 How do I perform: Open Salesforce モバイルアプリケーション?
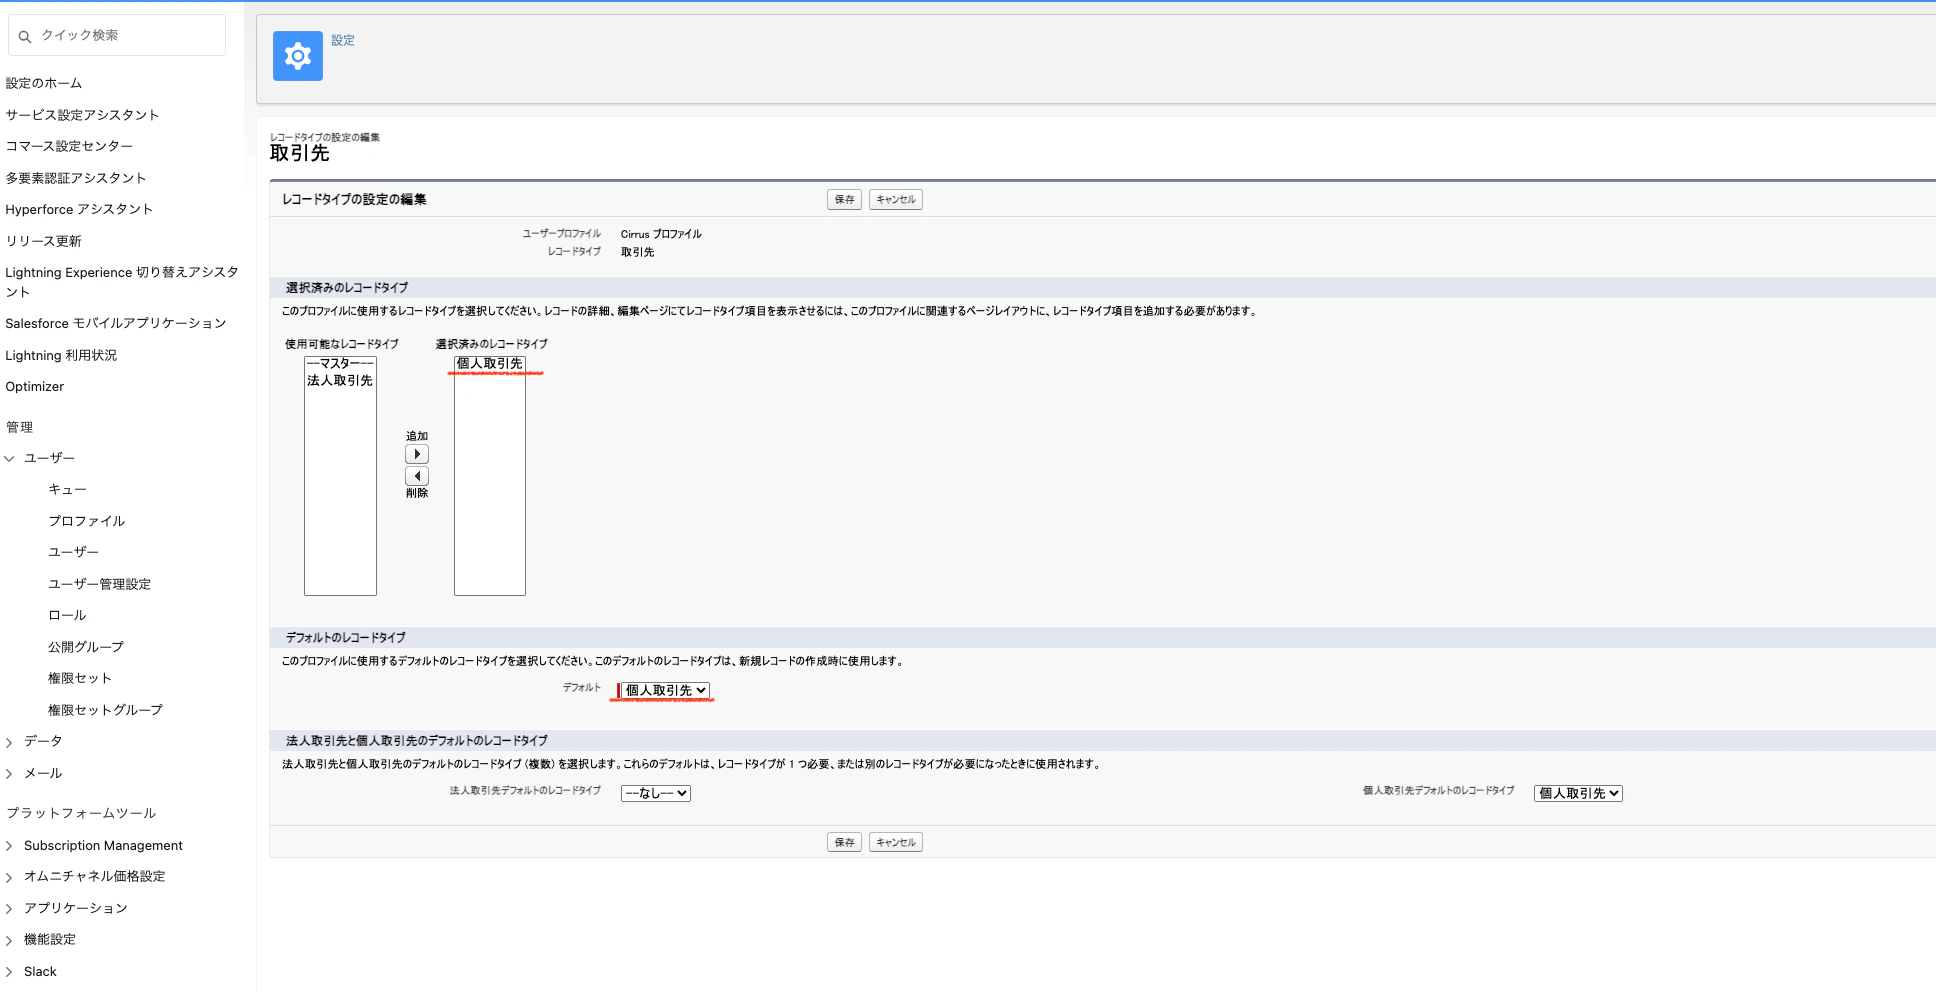click(x=116, y=323)
